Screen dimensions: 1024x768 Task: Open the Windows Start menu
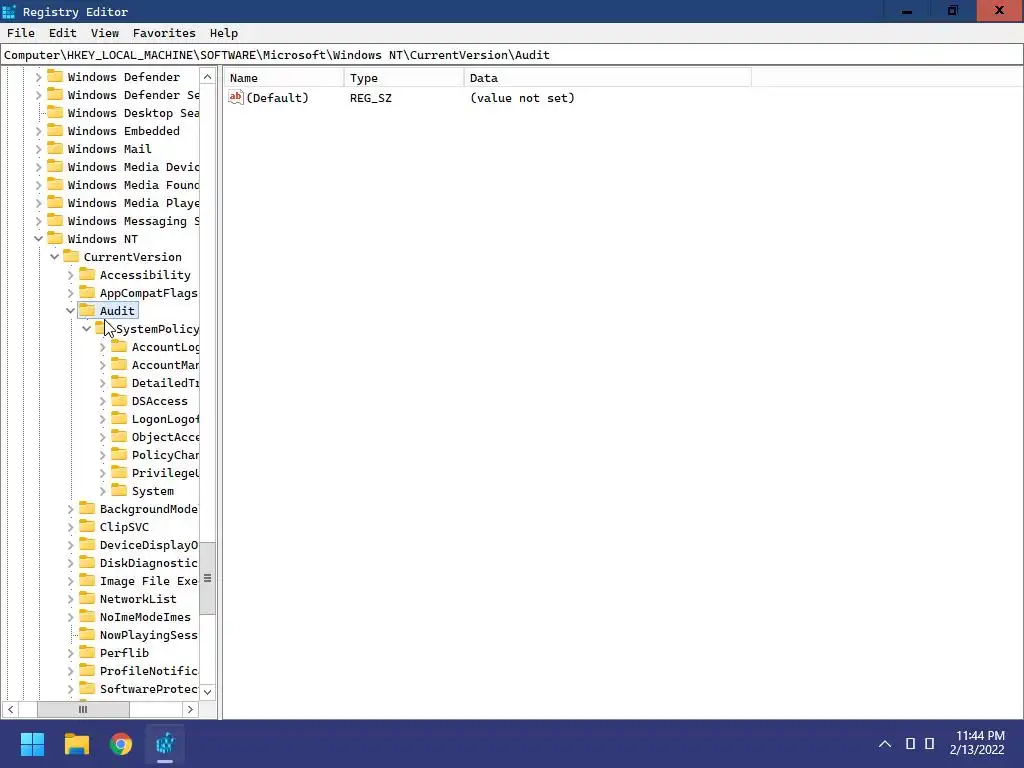32,744
